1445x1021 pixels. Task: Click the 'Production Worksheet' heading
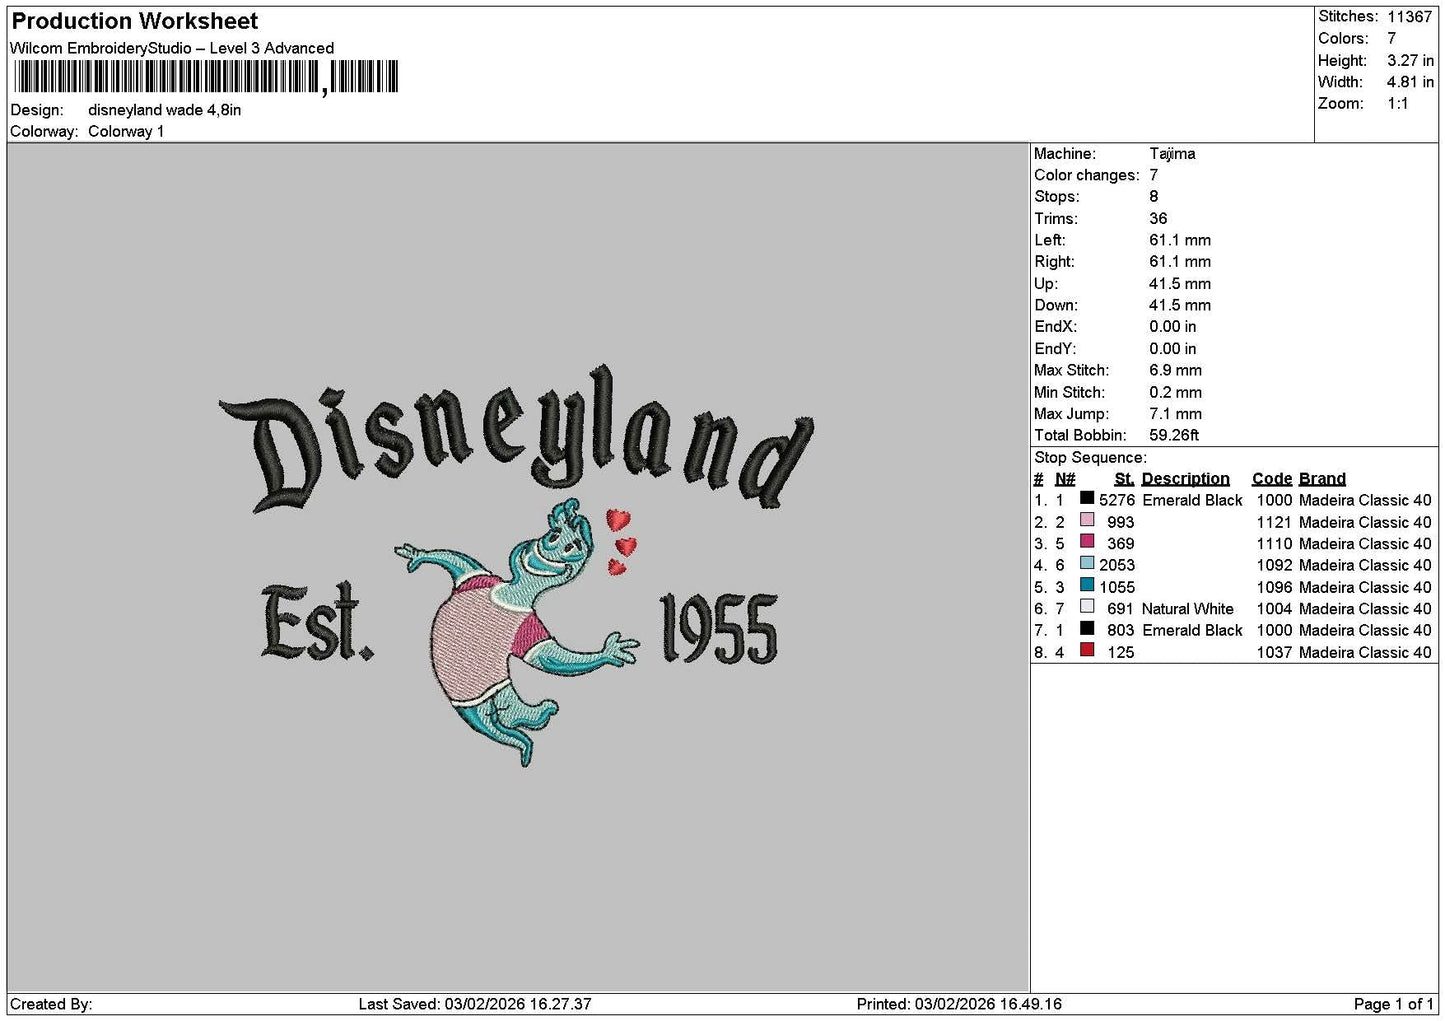[x=135, y=21]
